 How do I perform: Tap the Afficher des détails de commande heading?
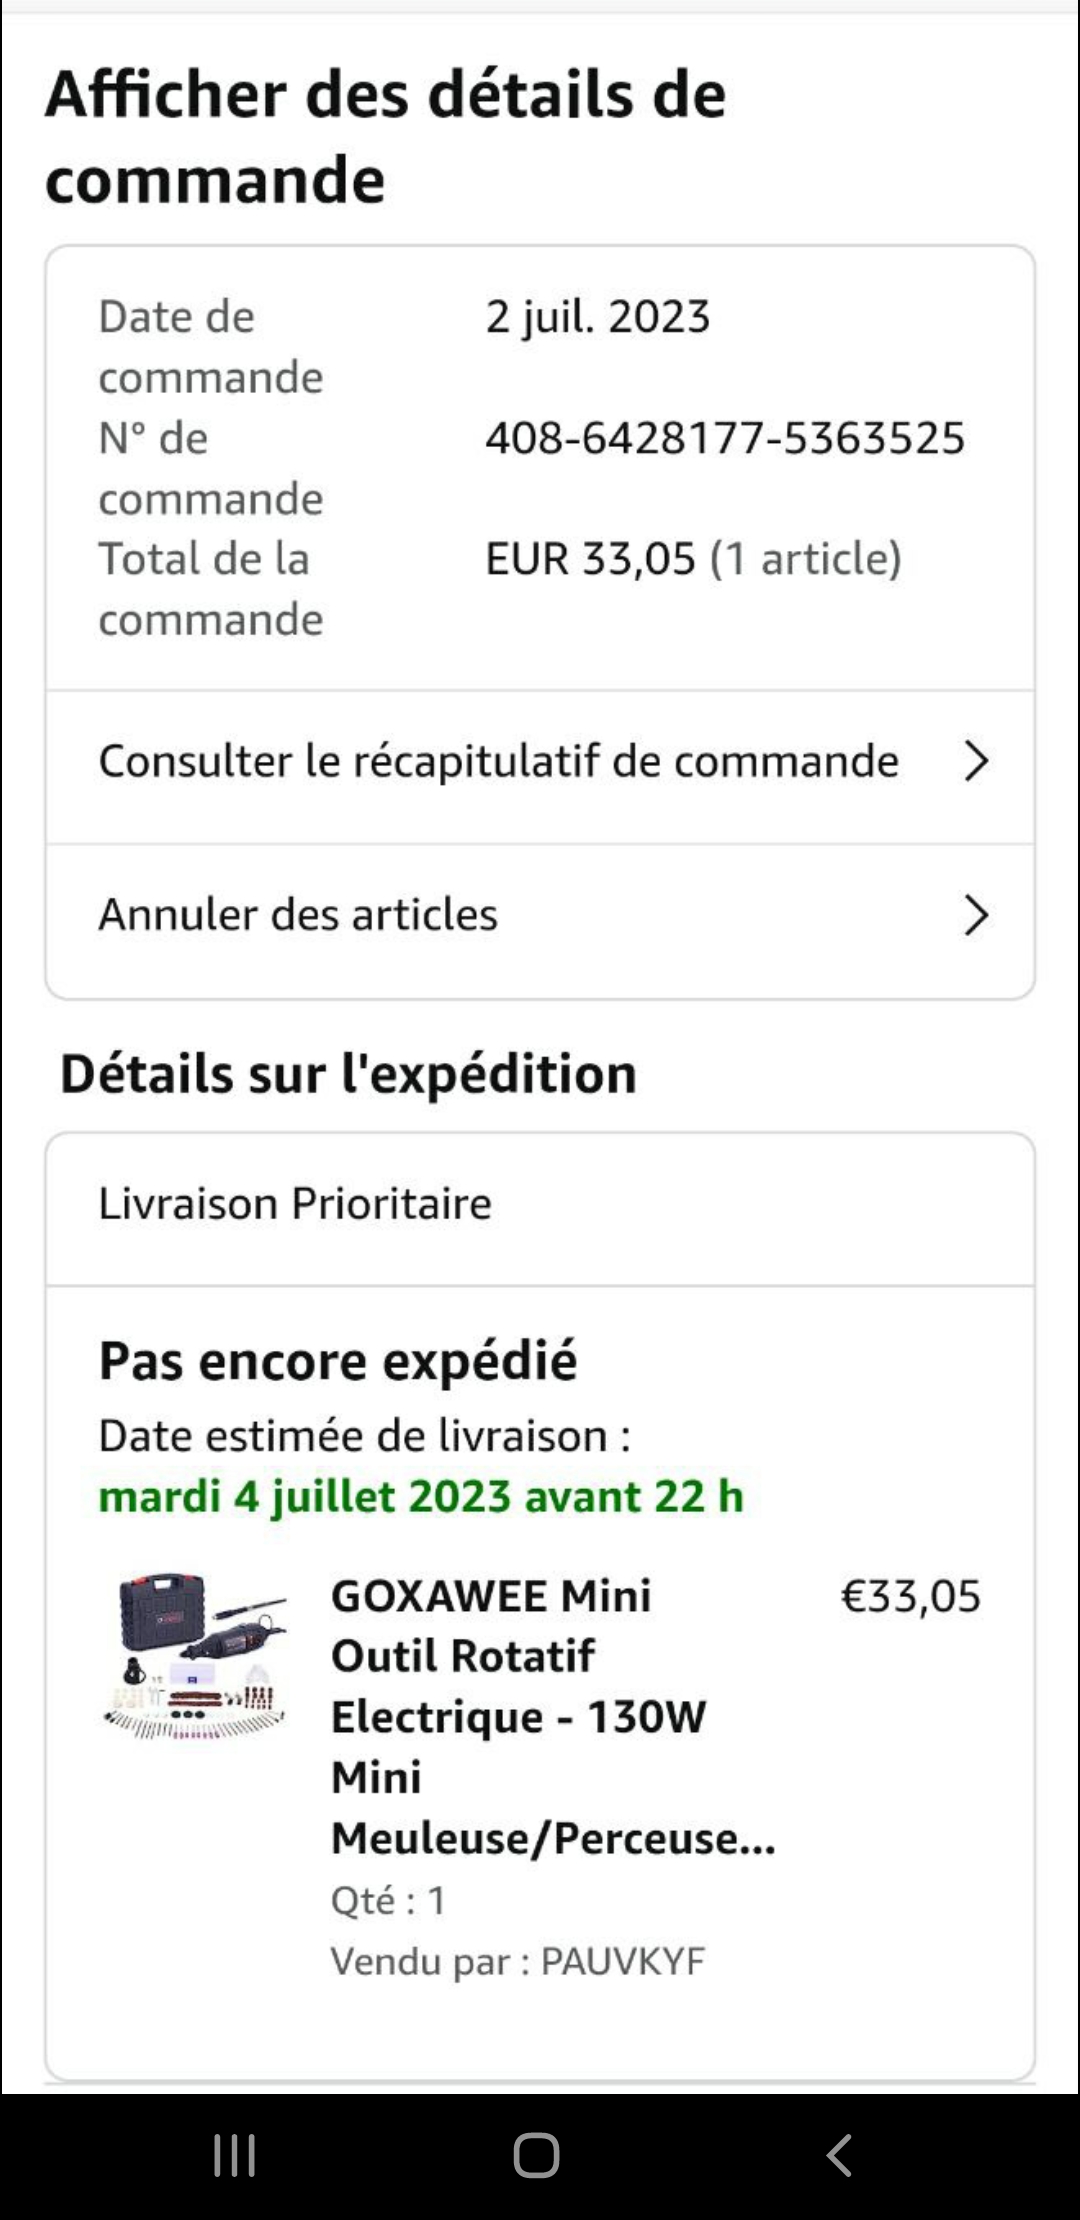[385, 136]
